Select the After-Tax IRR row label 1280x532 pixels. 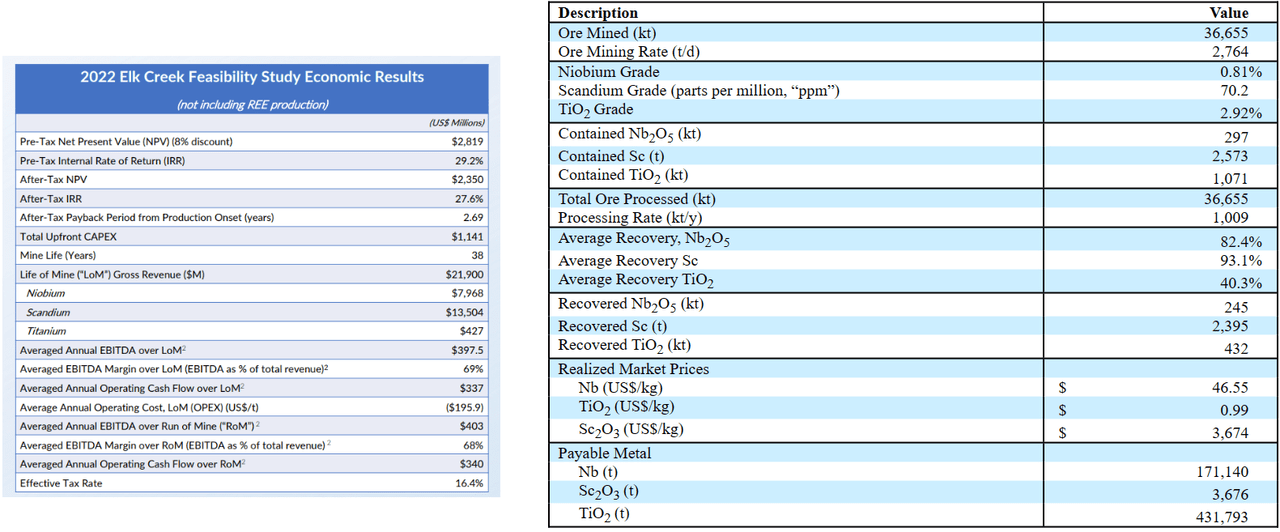pos(52,199)
